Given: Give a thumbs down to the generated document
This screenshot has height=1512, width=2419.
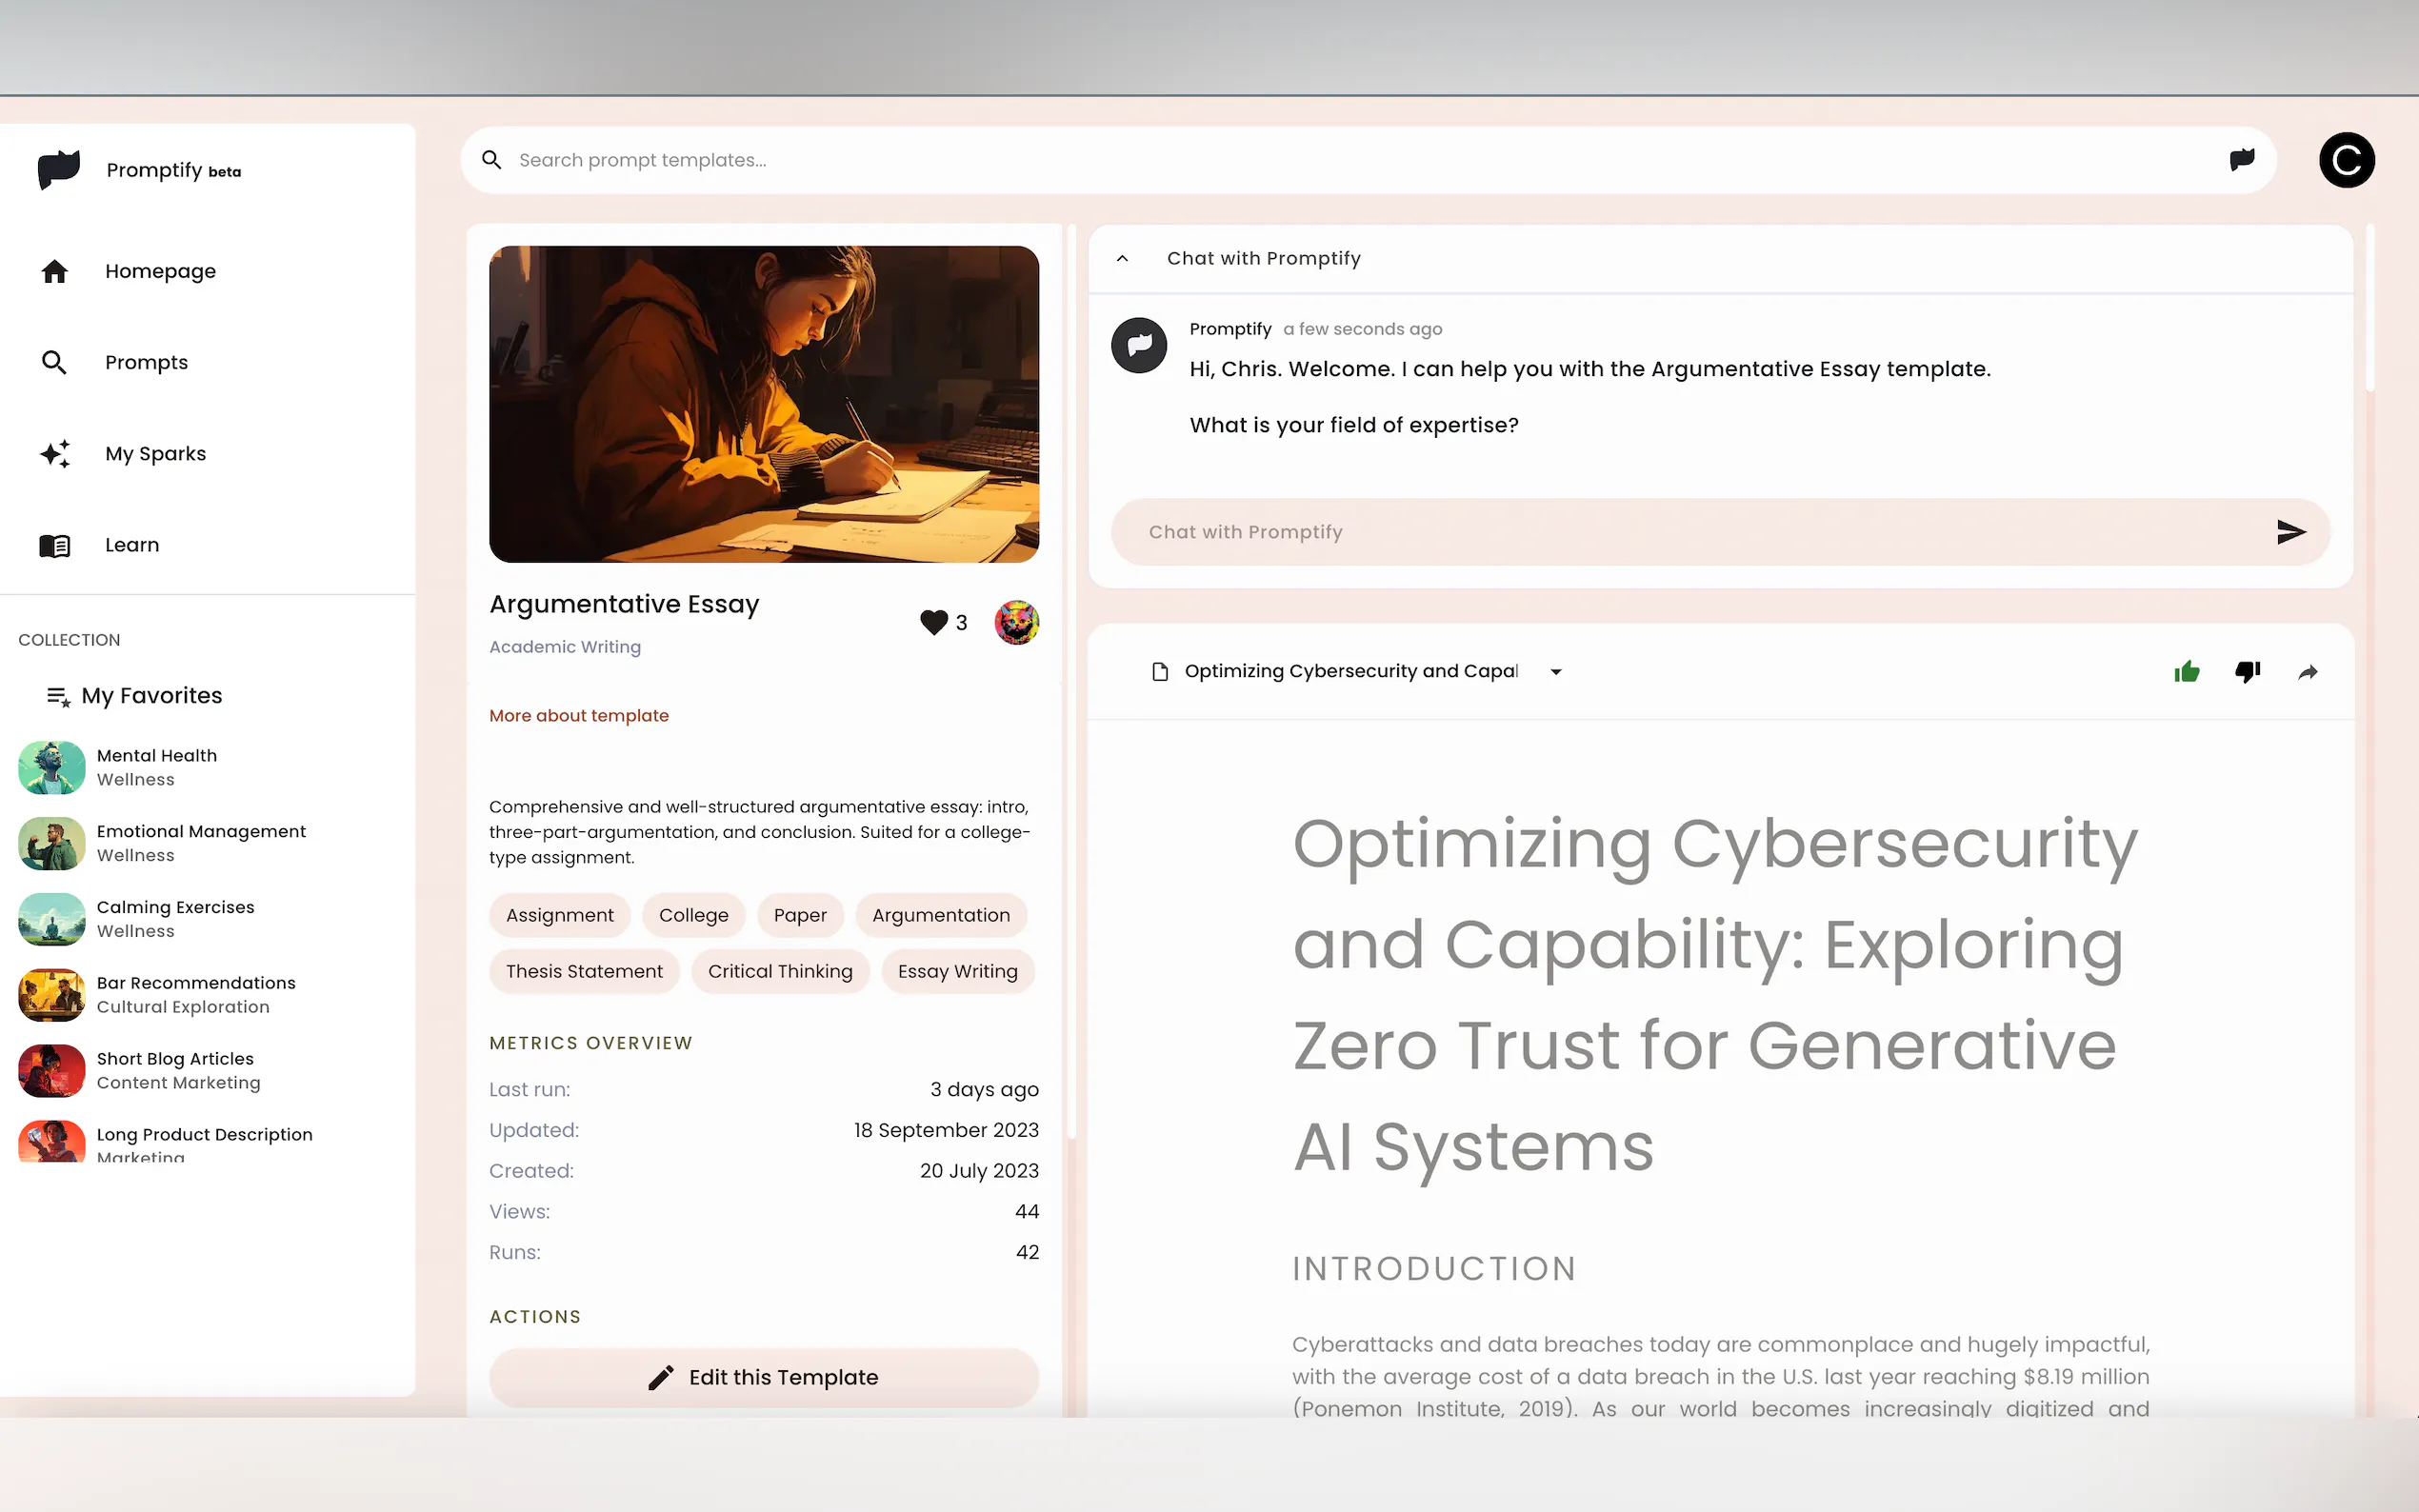Looking at the screenshot, I should point(2247,671).
